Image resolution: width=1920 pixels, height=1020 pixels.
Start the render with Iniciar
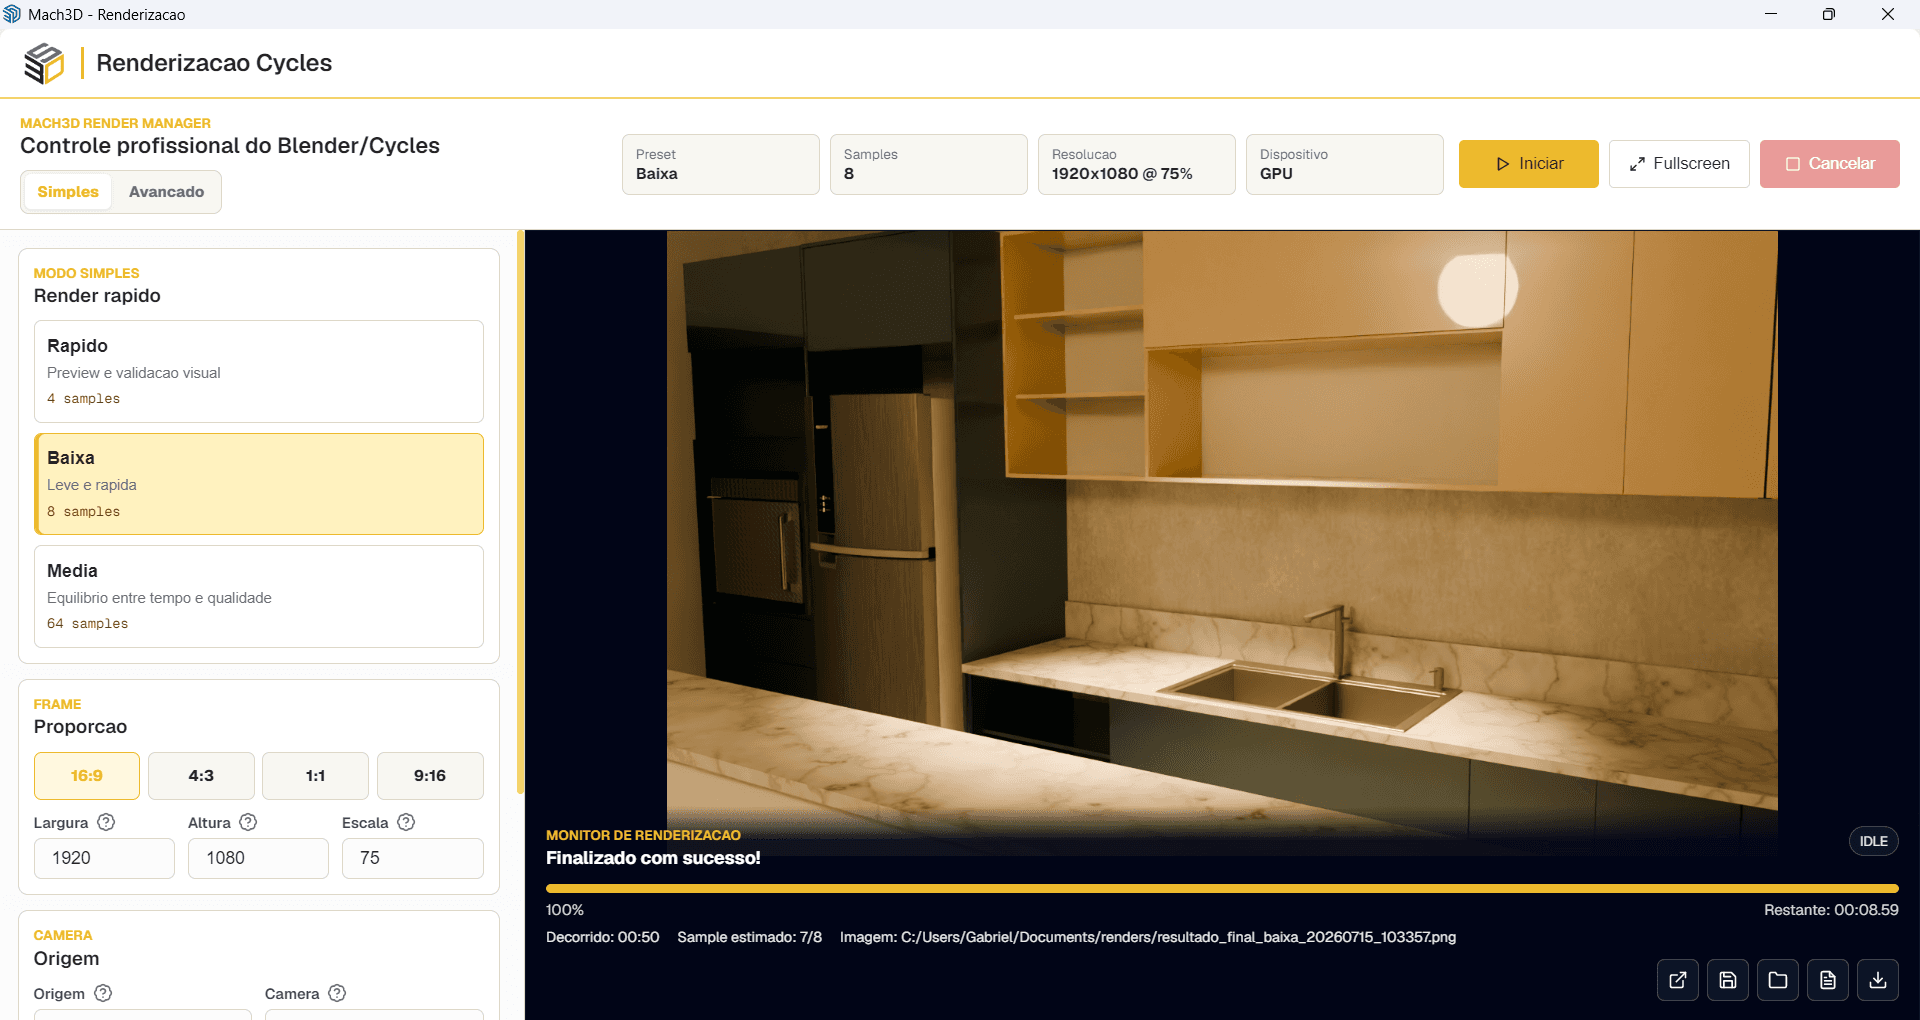coord(1529,164)
